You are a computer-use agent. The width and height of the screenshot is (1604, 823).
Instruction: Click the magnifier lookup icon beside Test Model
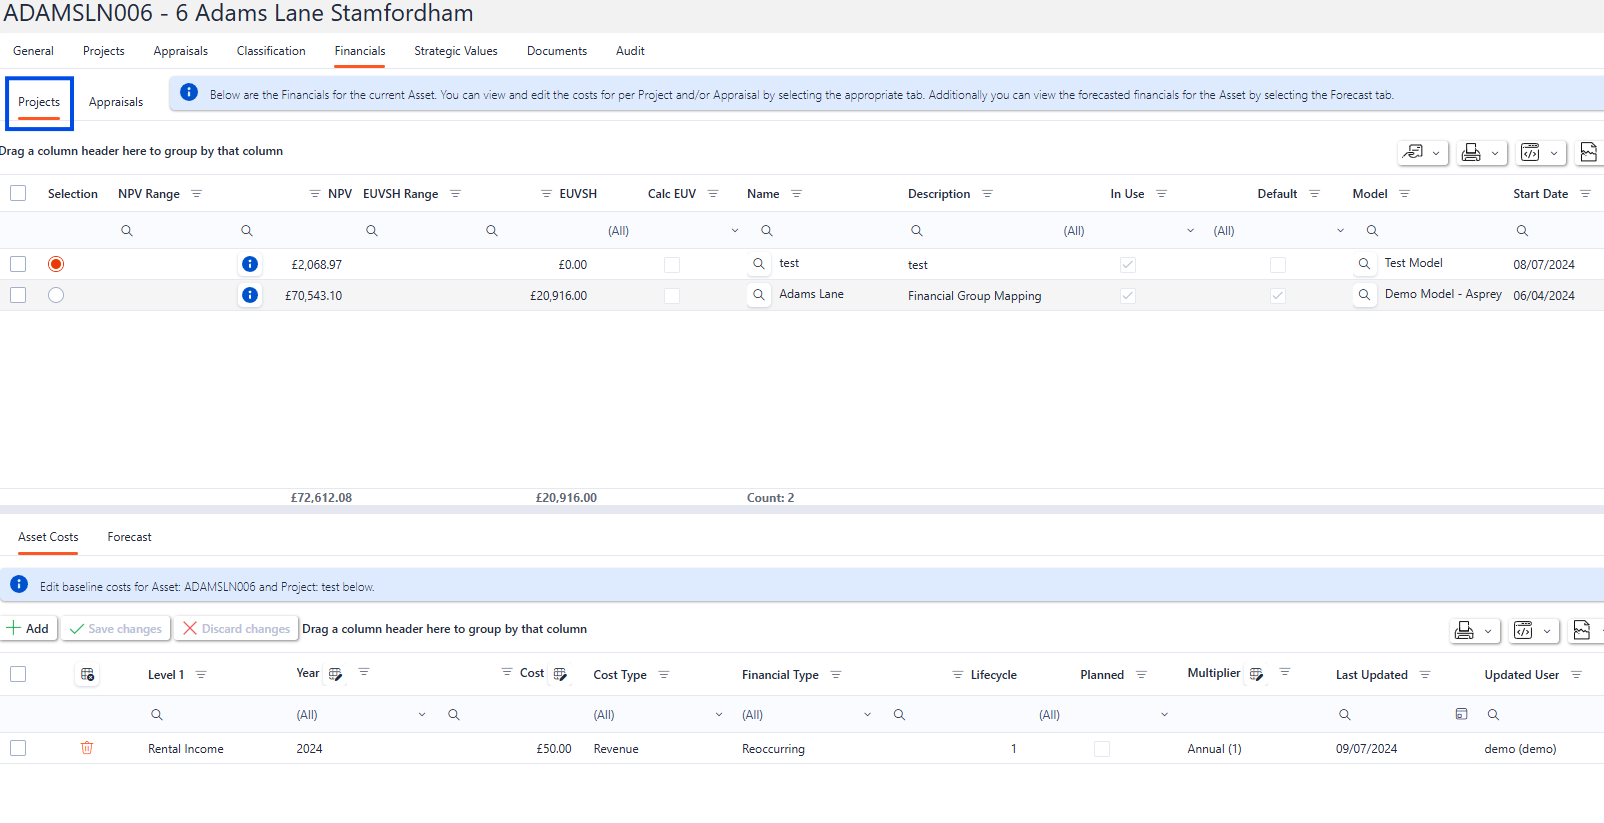pos(1364,264)
